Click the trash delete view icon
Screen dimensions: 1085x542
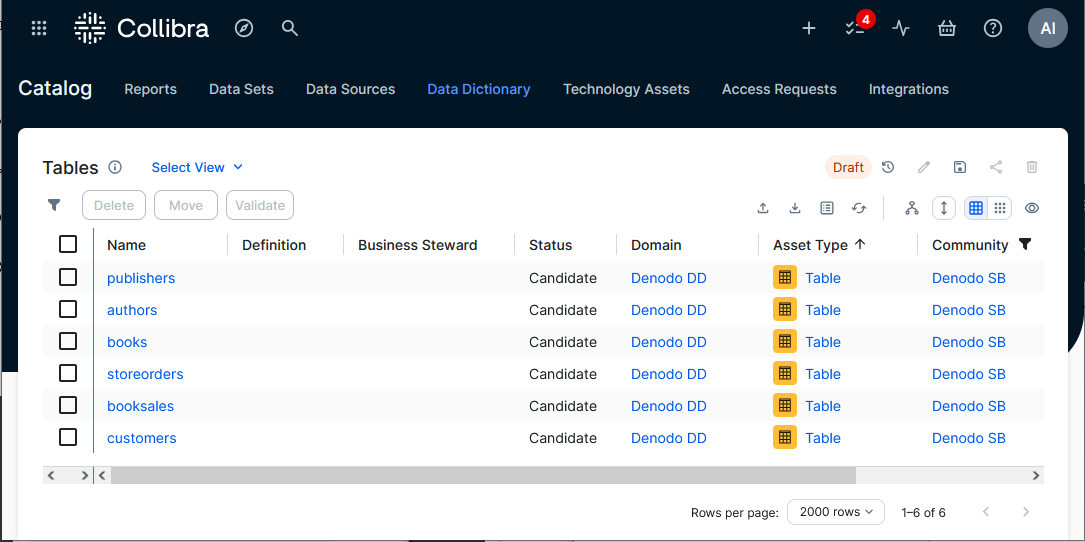1032,167
